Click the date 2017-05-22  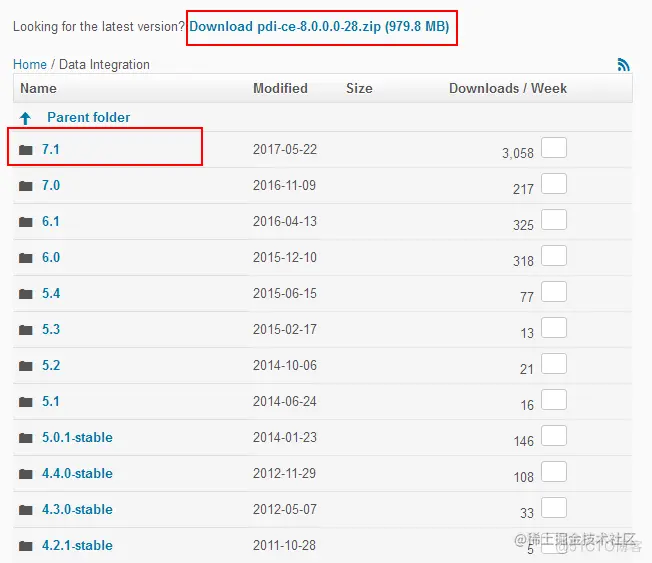tap(285, 149)
